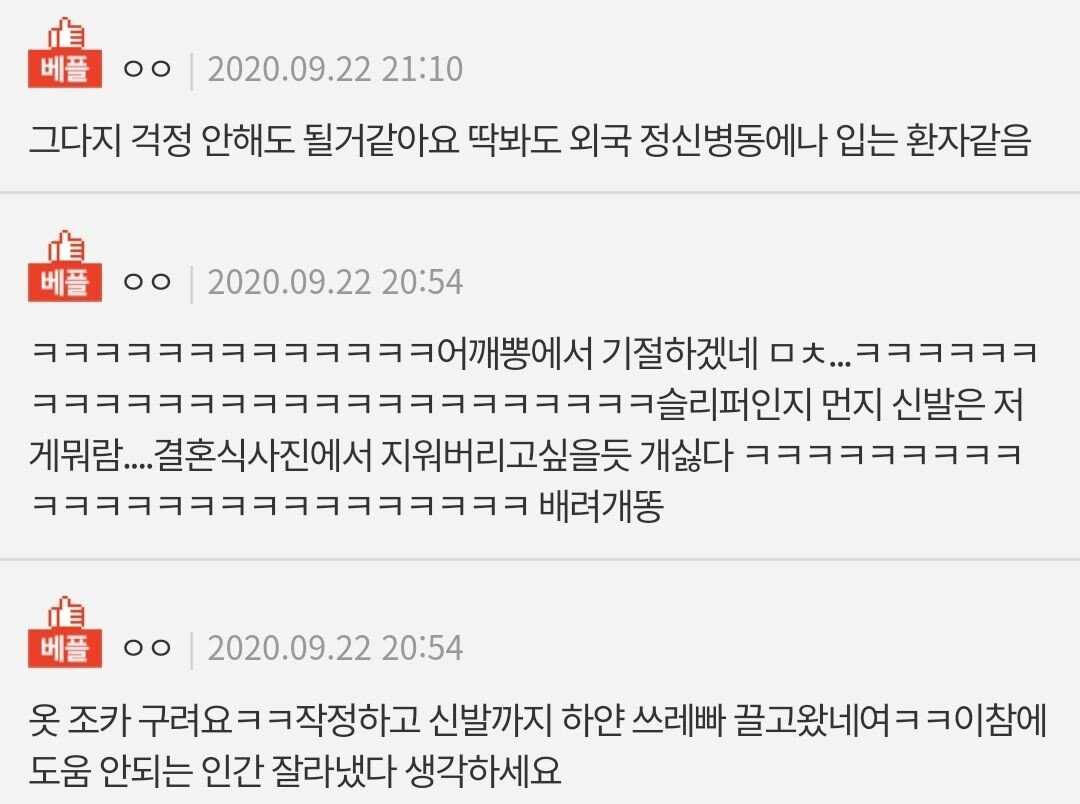This screenshot has height=804, width=1080.
Task: Click the timestamp 2020.09.22 21:10
Action: point(335,69)
